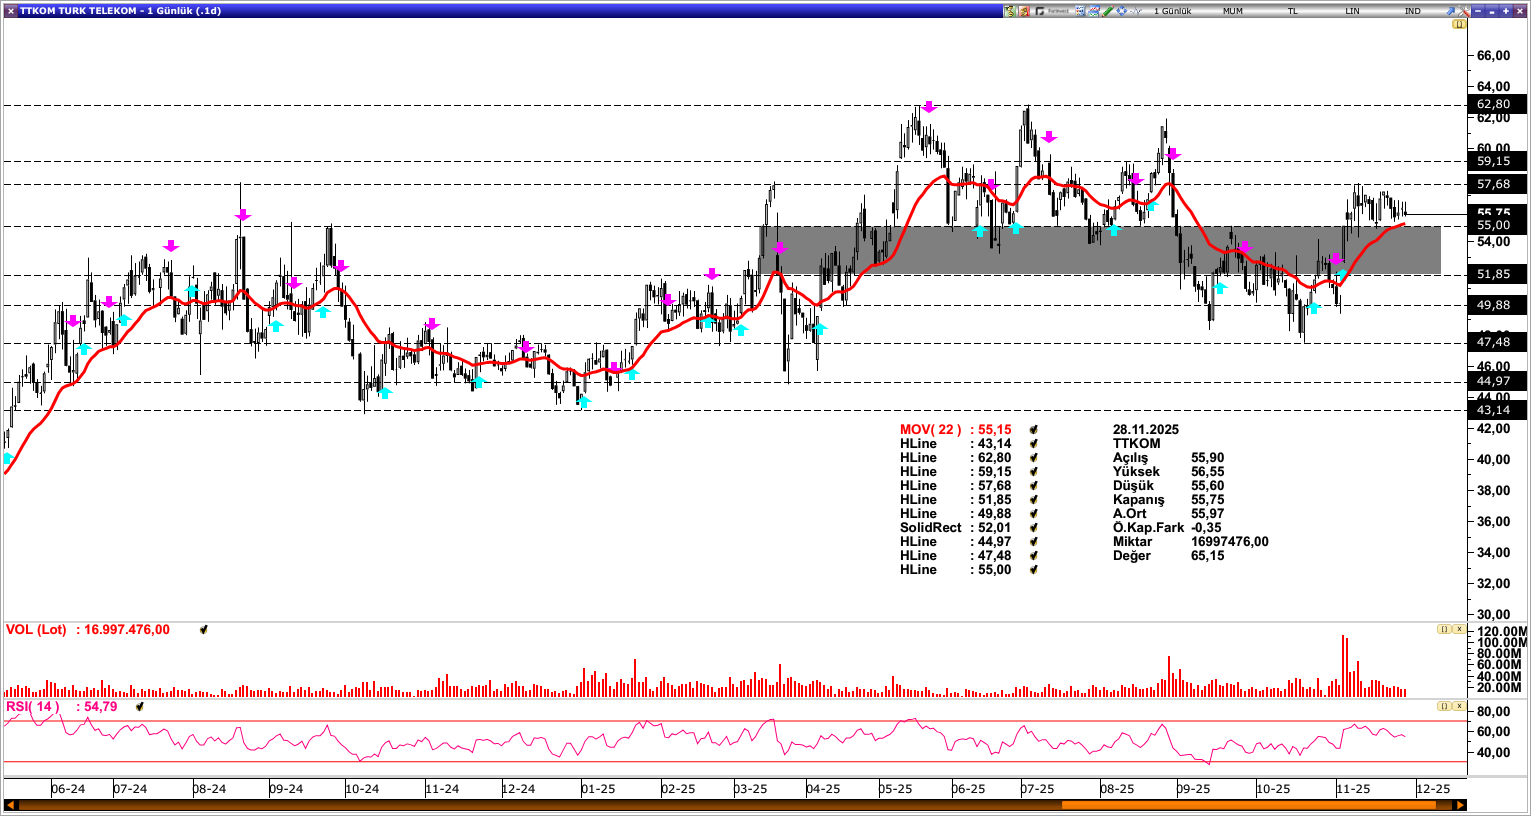Image resolution: width=1531 pixels, height=816 pixels.
Task: Select the IND option in the title bar
Action: coord(1412,11)
